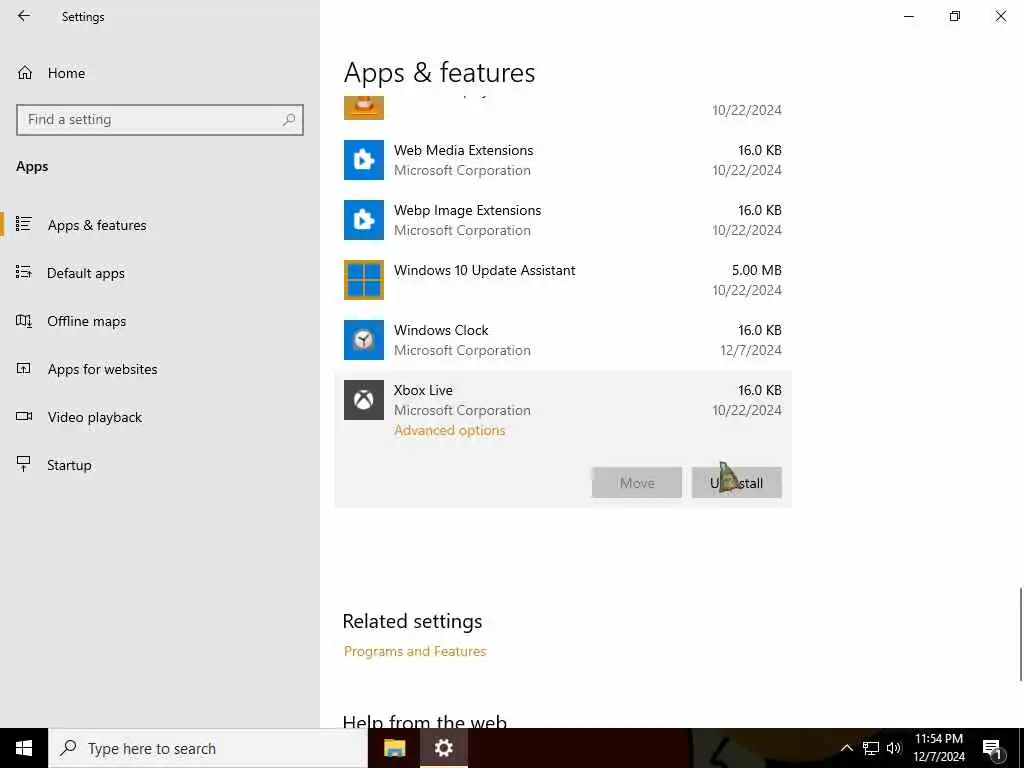This screenshot has height=768, width=1024.
Task: Click the Uninstall button for Xbox Live
Action: tap(737, 483)
